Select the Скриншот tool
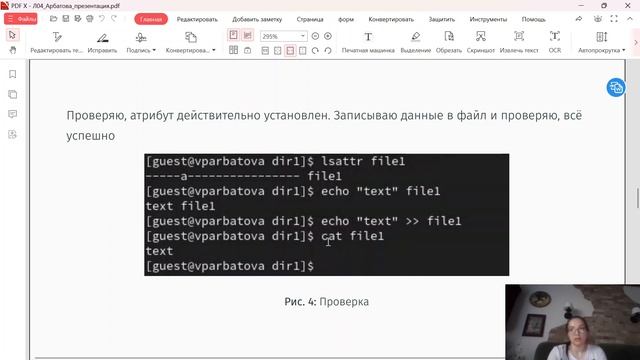This screenshot has height=360, width=640. pos(480,42)
